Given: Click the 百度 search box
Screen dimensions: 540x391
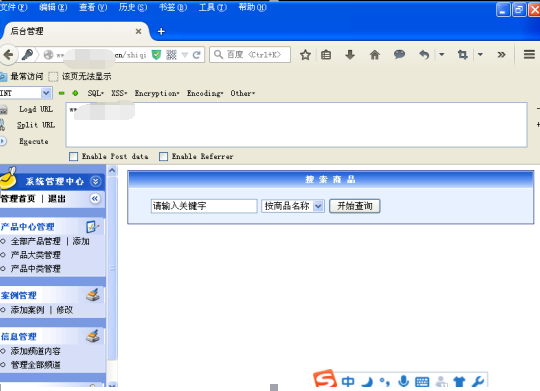Looking at the screenshot, I should tap(250, 54).
